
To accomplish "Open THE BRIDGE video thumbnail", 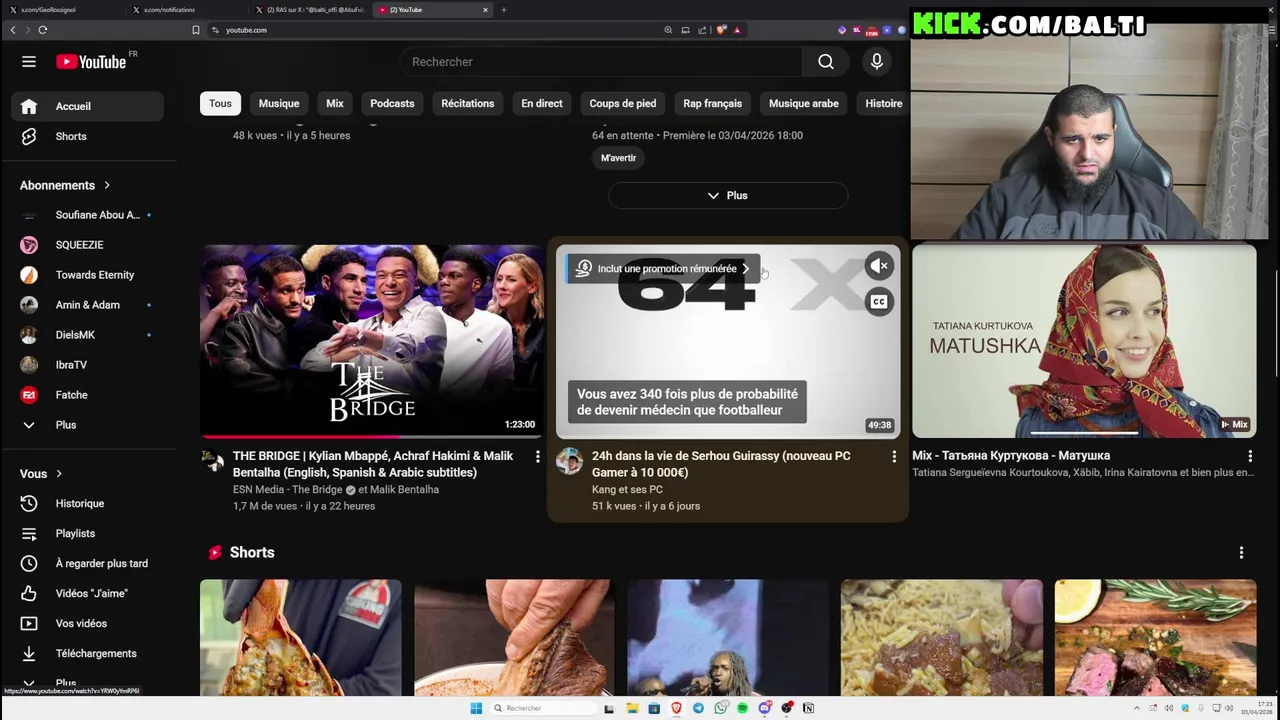I will click(x=372, y=341).
